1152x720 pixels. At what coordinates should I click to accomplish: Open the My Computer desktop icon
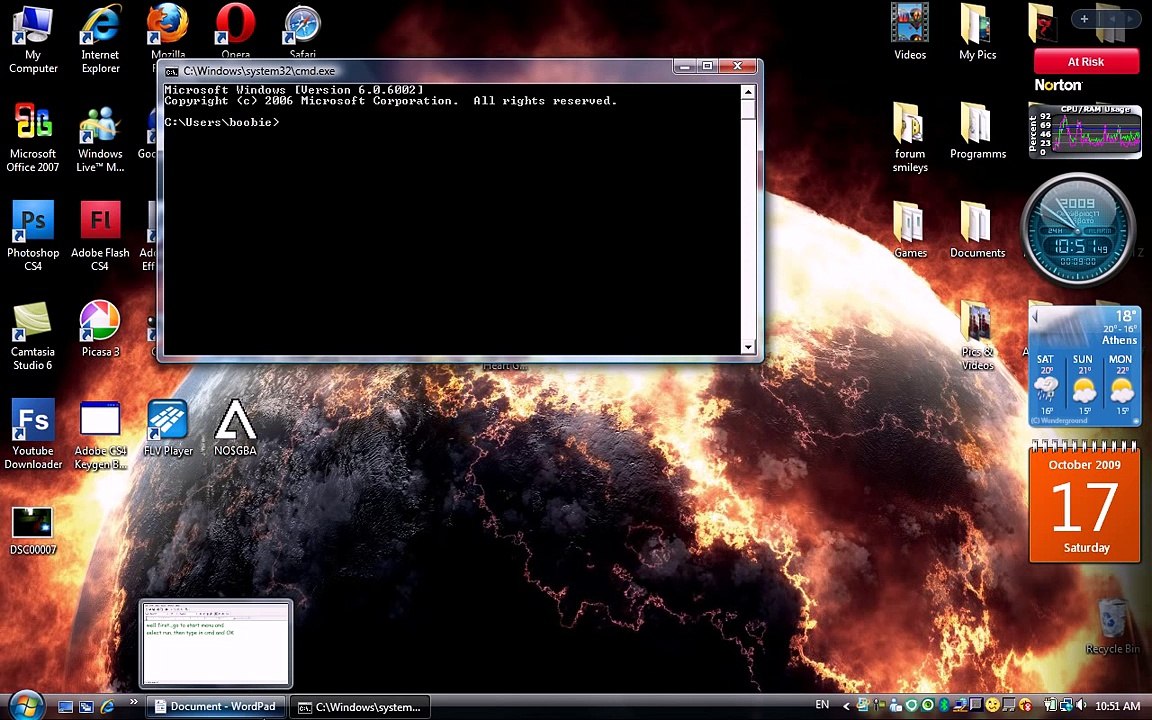click(x=32, y=38)
